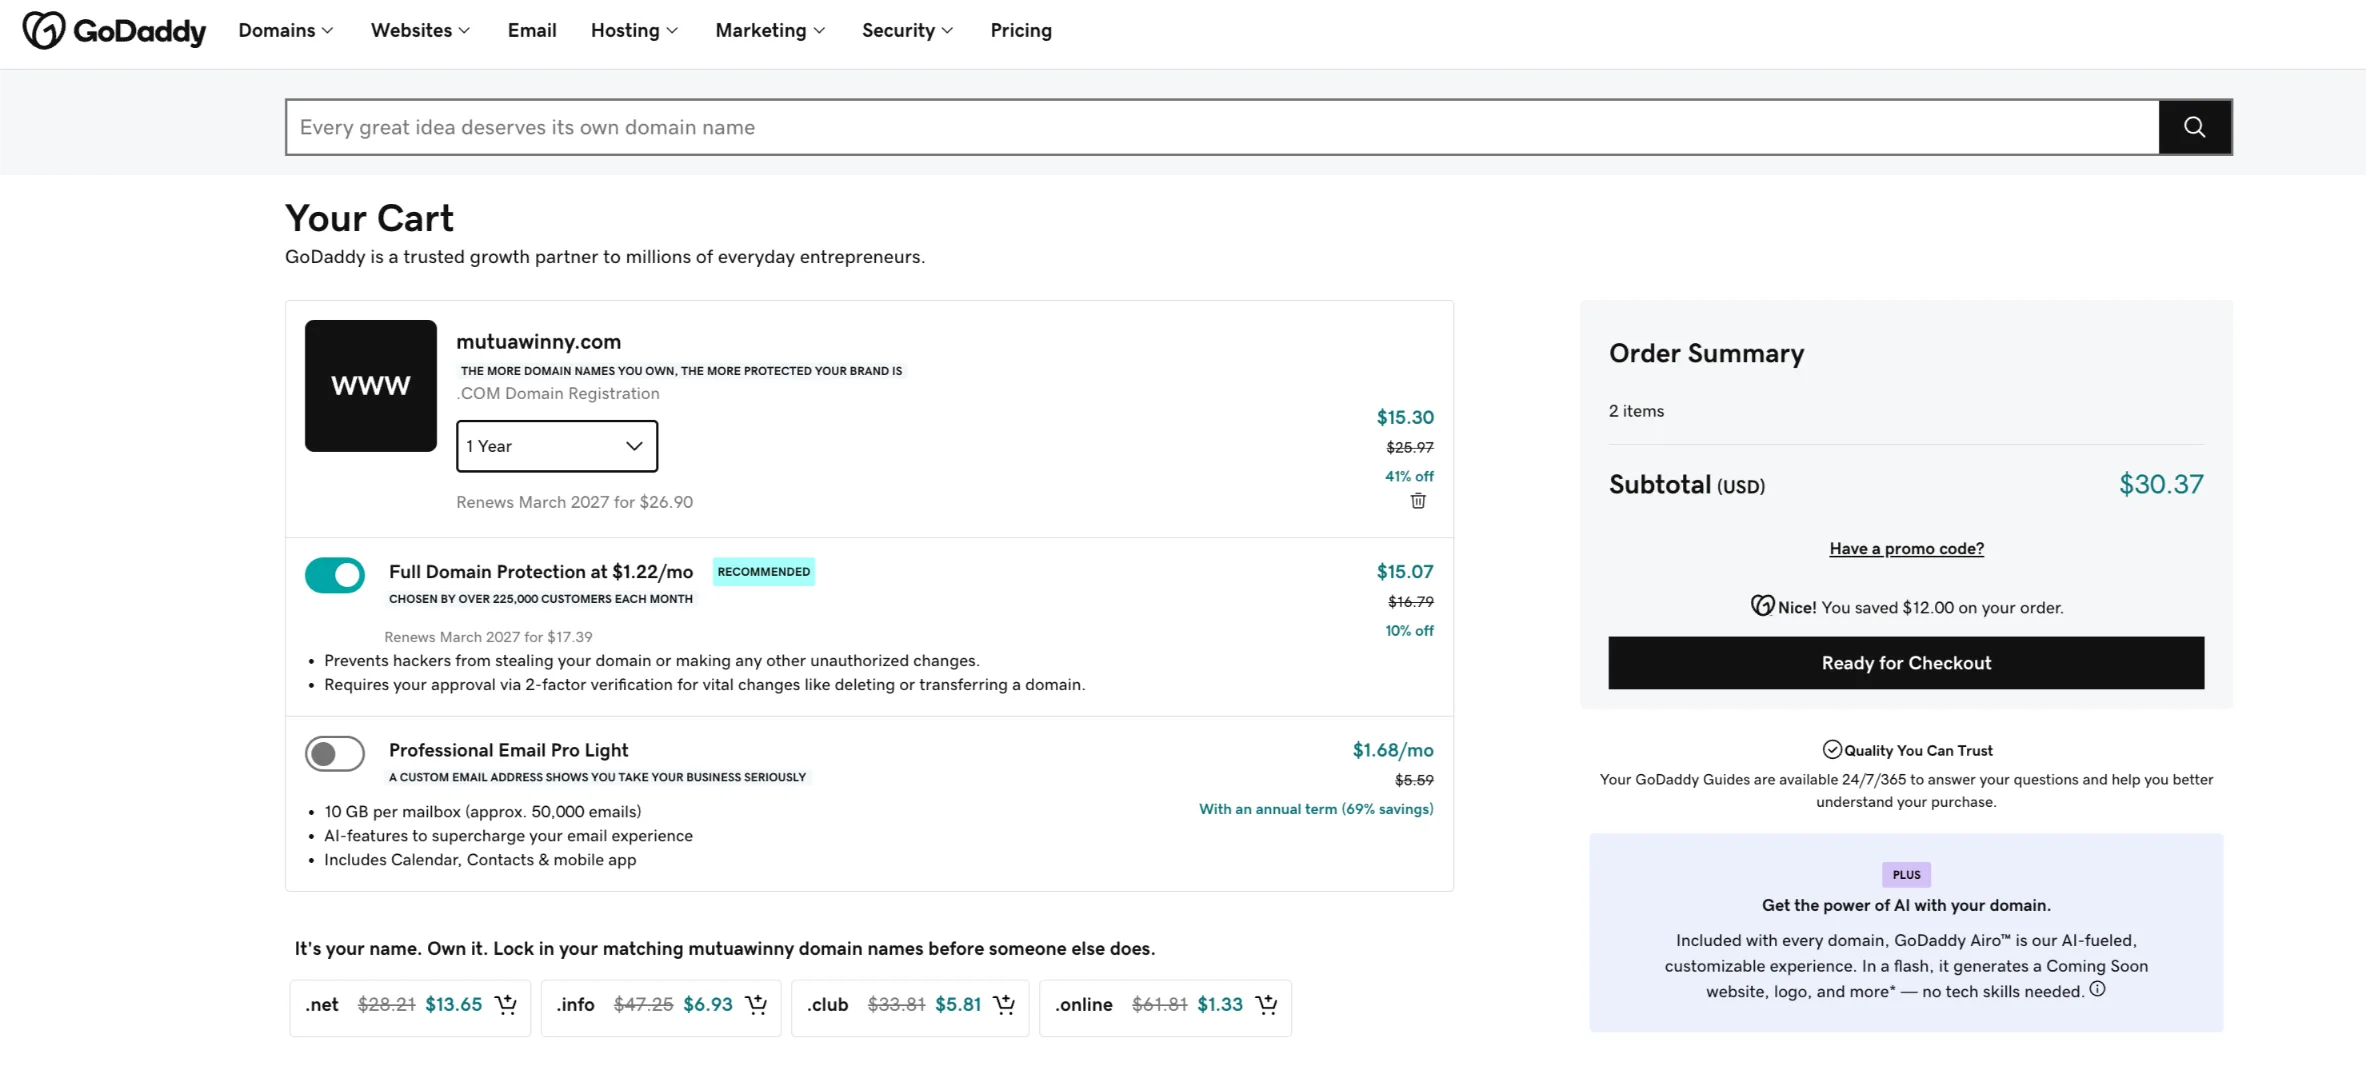Screen dimensions: 2366x1078
Task: Add .net domain to cart
Action: click(x=506, y=1004)
